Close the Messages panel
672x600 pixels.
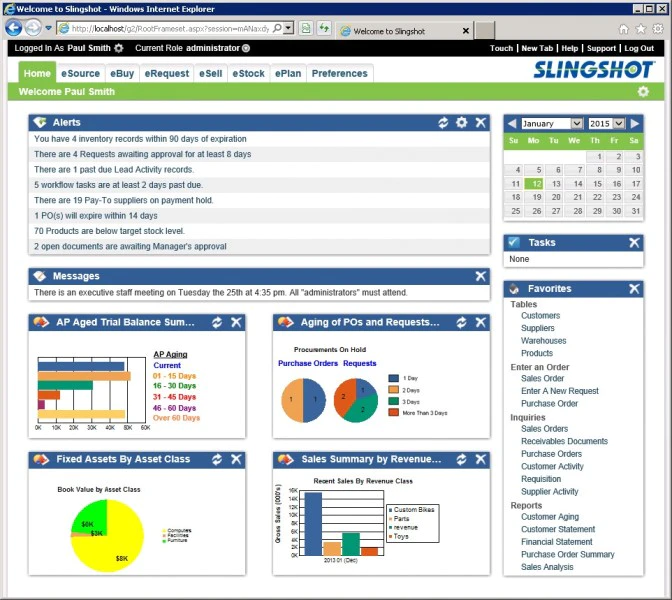[x=480, y=276]
